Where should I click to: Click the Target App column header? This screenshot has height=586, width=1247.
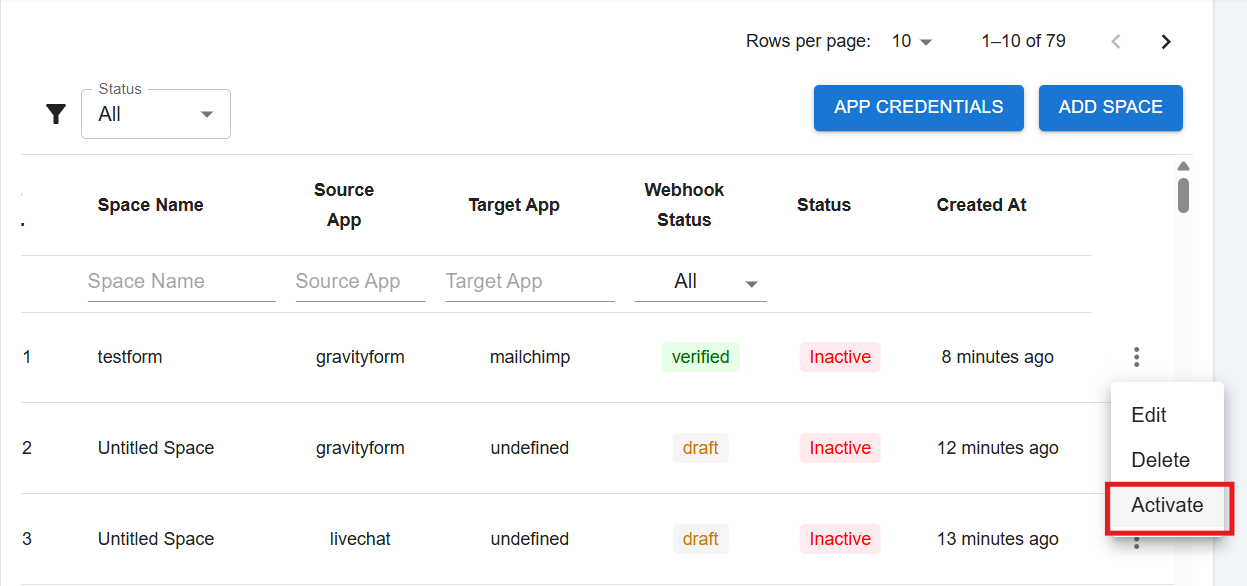click(x=514, y=205)
